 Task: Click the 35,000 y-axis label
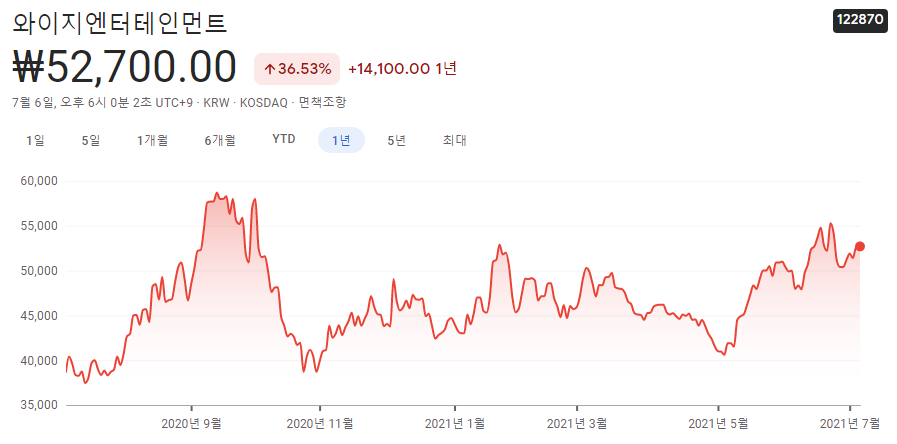[x=39, y=406]
